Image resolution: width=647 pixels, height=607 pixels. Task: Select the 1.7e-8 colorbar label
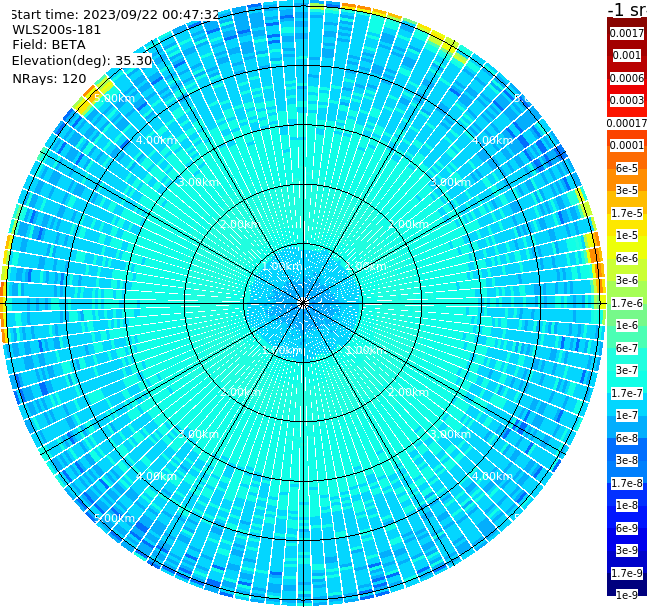[x=627, y=483]
